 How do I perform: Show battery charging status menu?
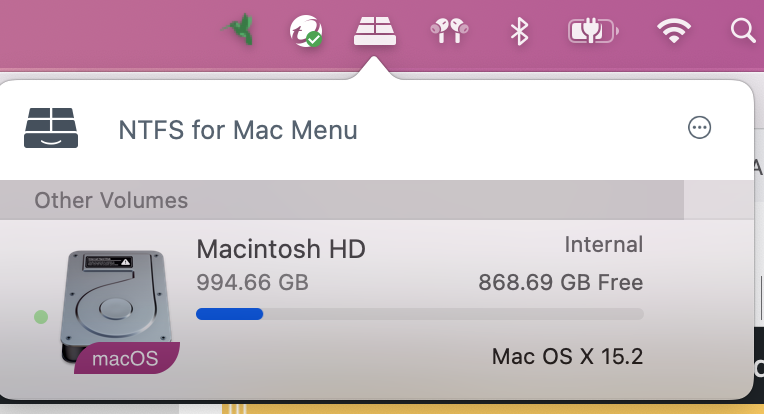pyautogui.click(x=593, y=31)
